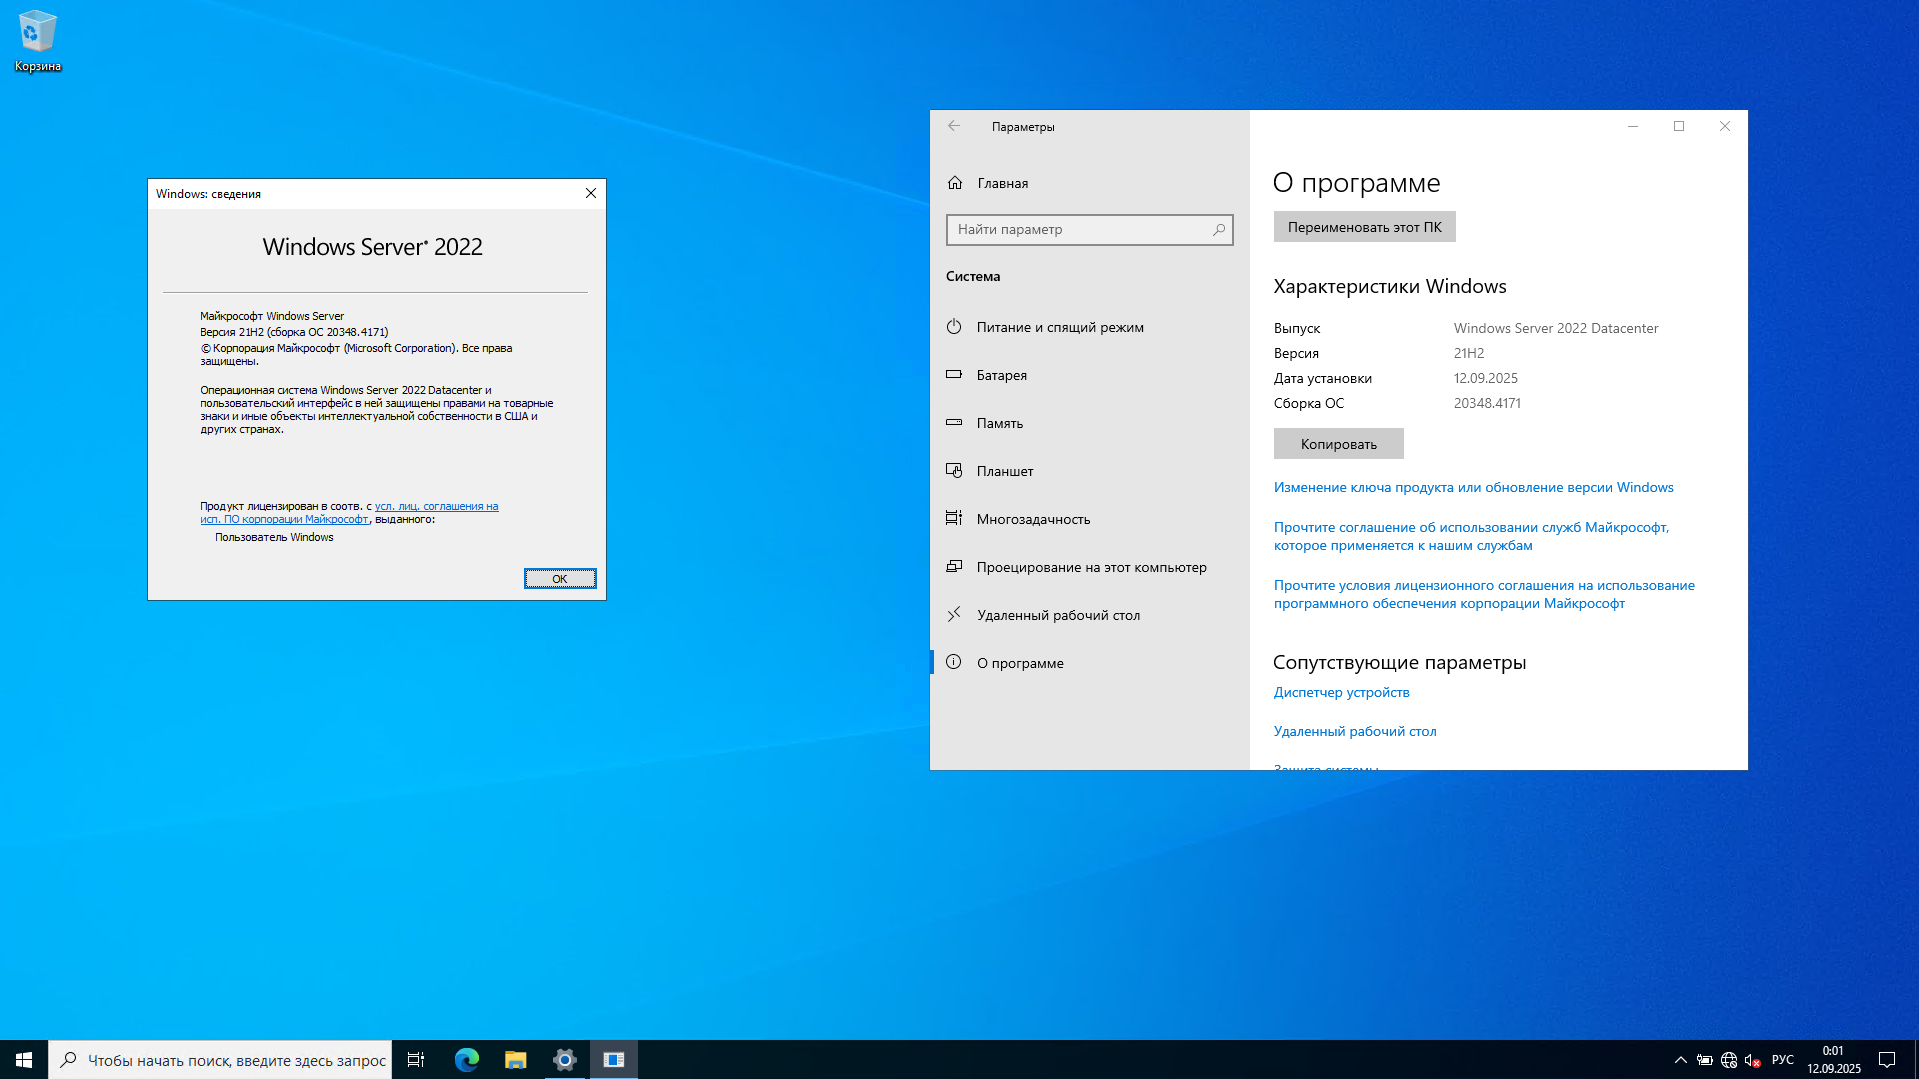The width and height of the screenshot is (1919, 1079).
Task: Click the back arrow in Settings window
Action: (x=954, y=126)
